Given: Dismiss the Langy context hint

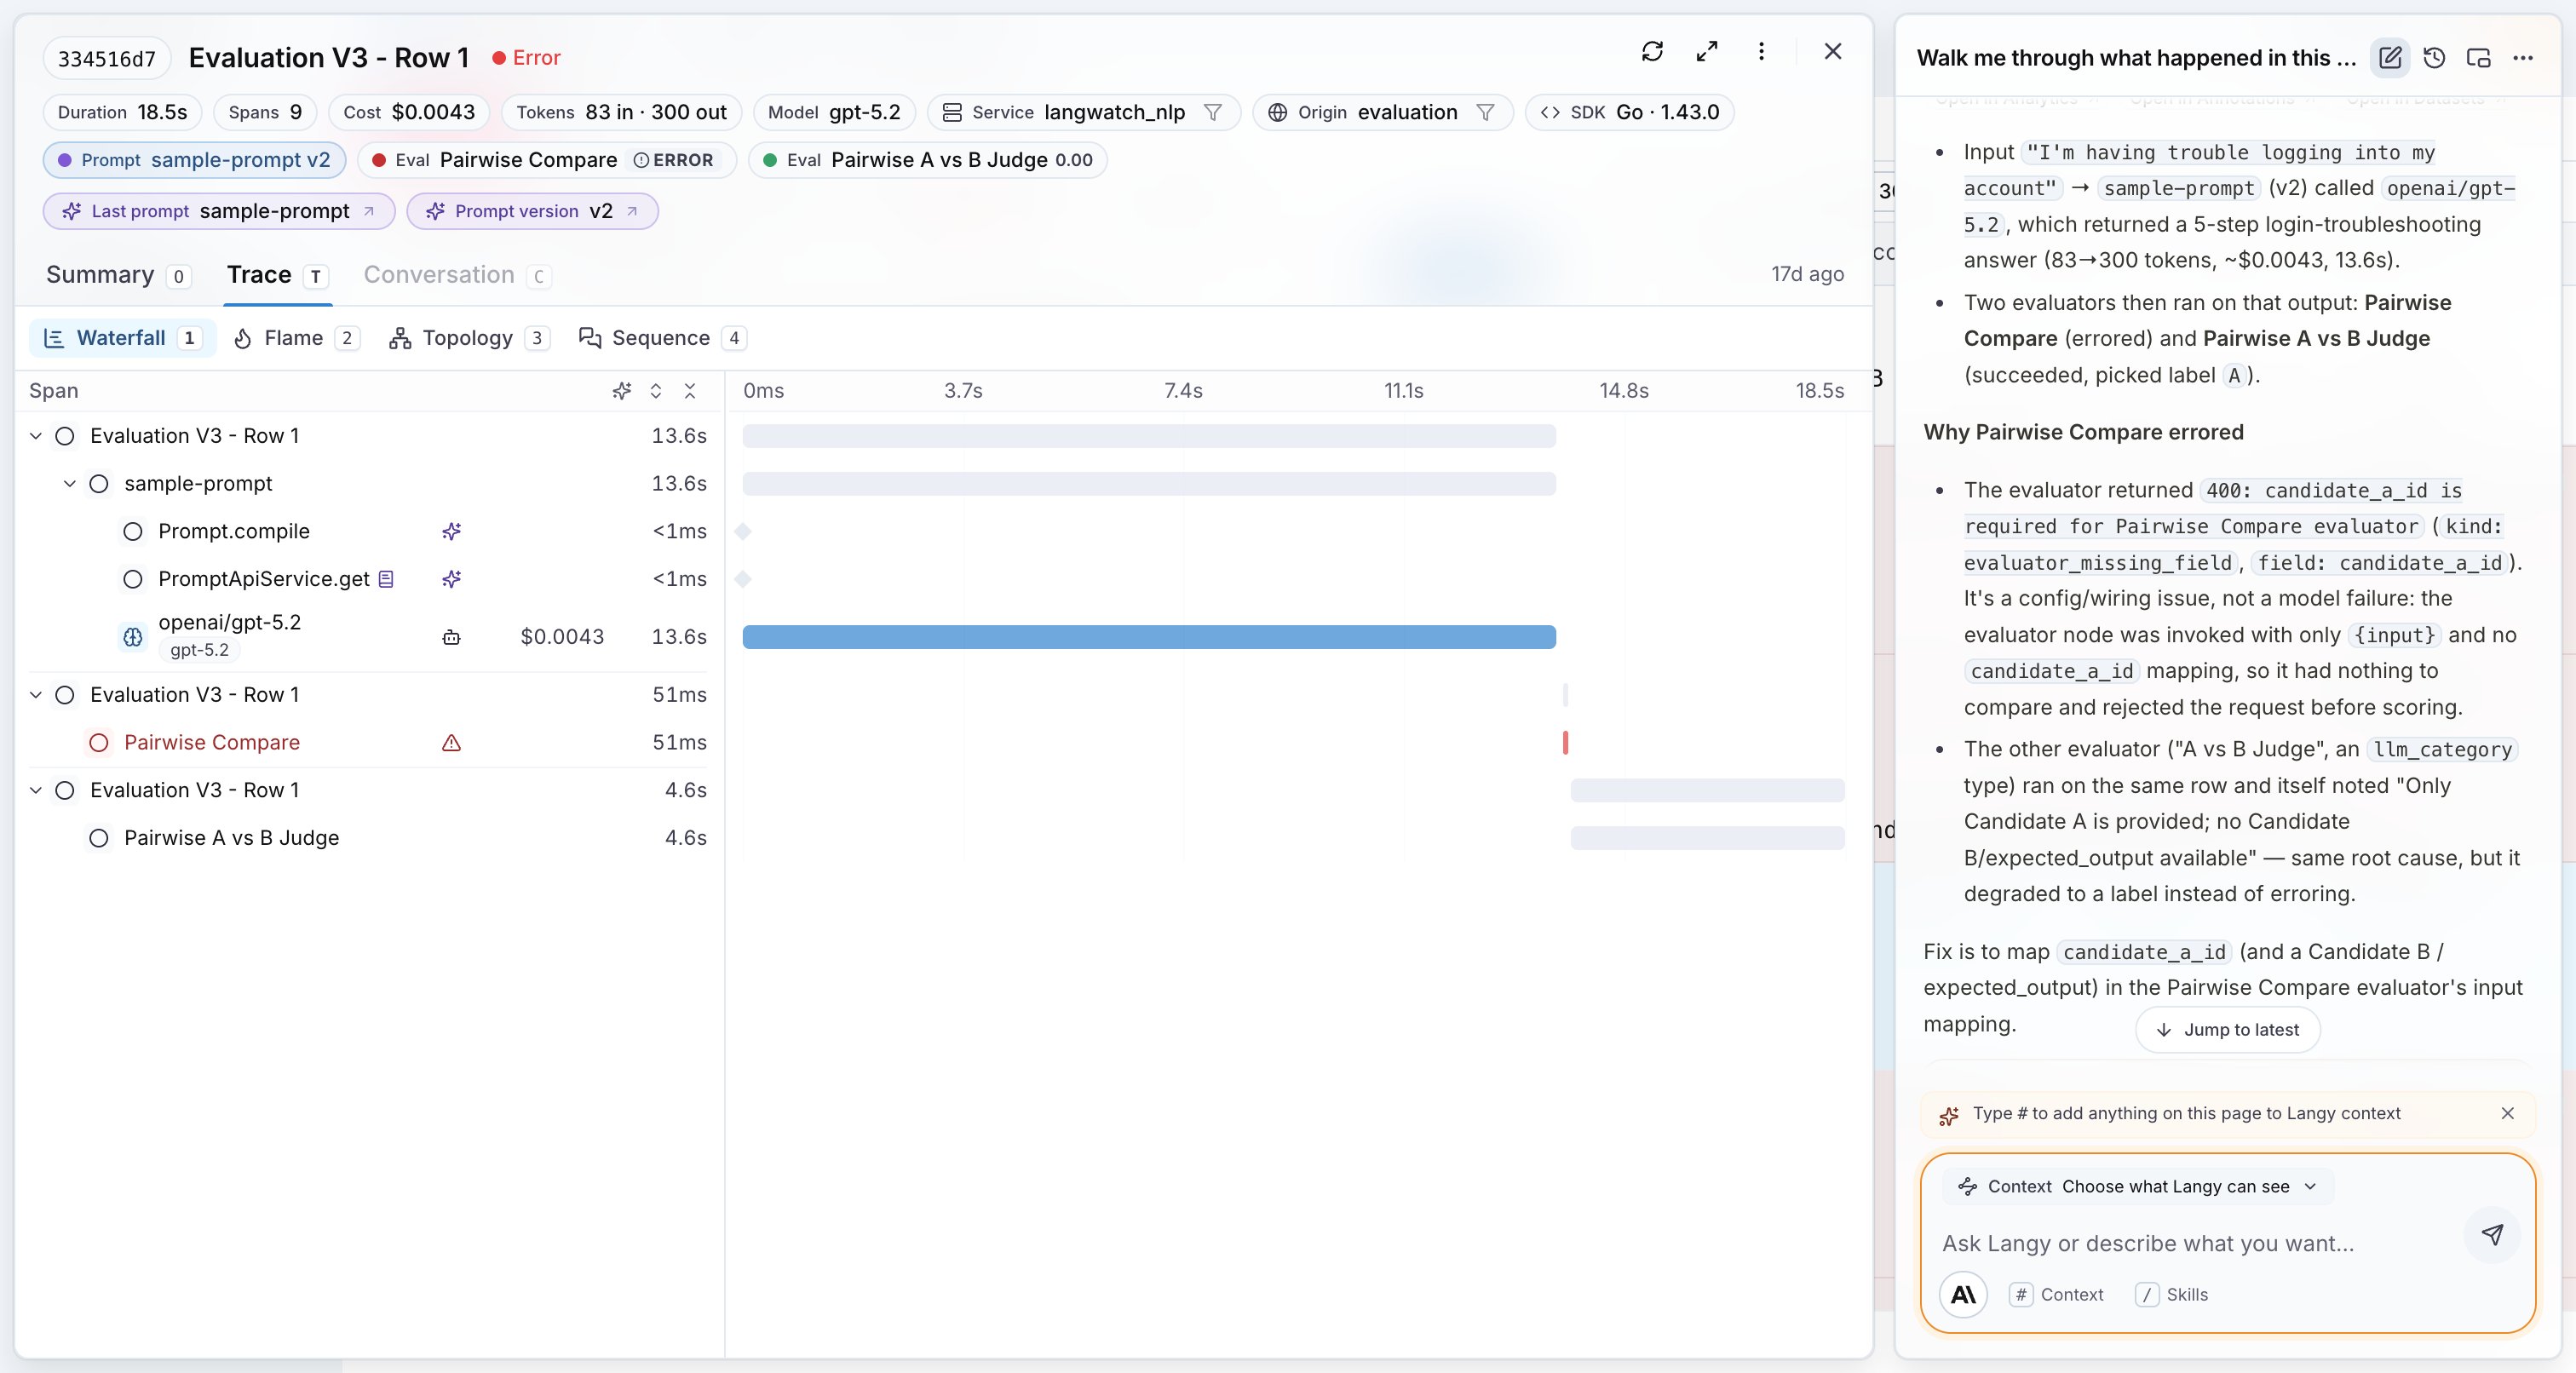Looking at the screenshot, I should click(2508, 1113).
